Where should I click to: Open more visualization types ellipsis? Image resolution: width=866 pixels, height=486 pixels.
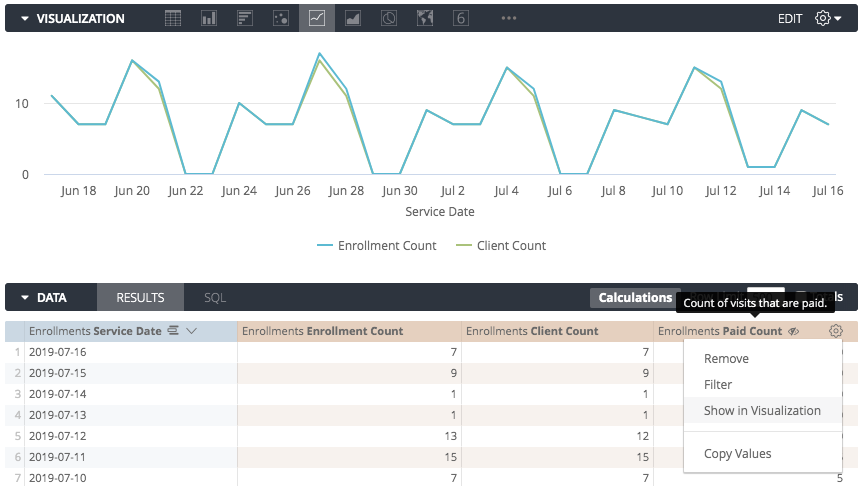click(x=509, y=18)
